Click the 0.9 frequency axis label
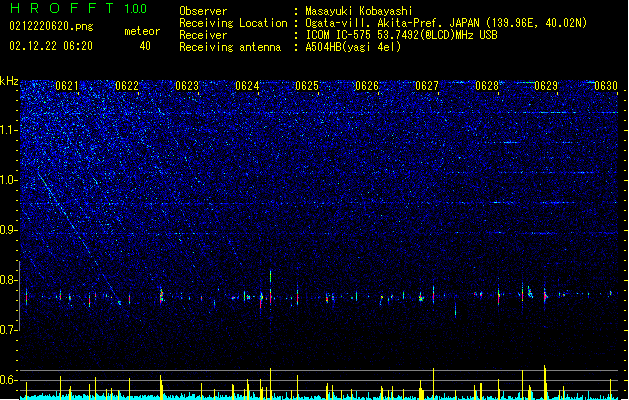 click(9, 230)
